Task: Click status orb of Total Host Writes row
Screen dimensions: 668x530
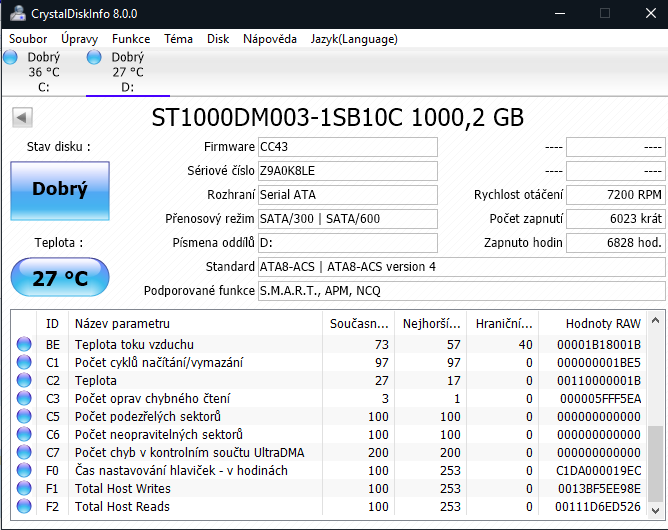Action: [x=24, y=489]
